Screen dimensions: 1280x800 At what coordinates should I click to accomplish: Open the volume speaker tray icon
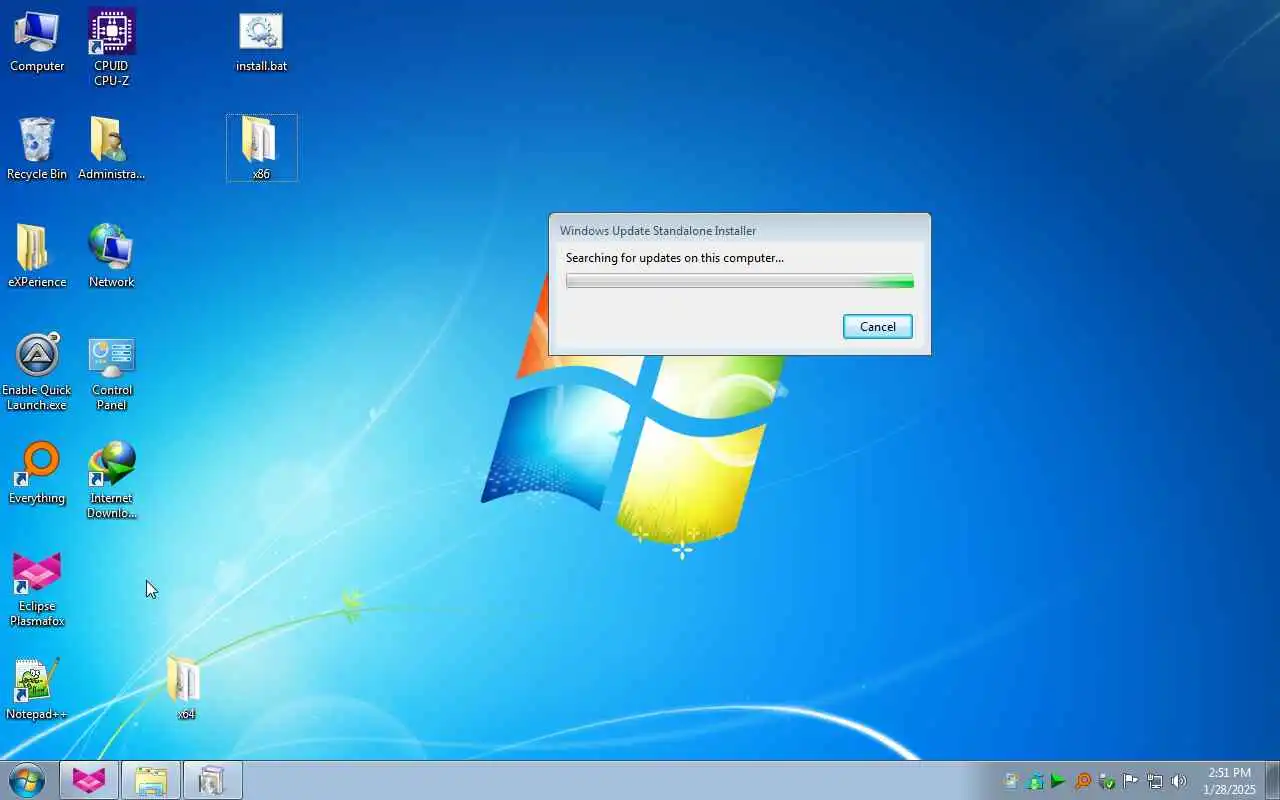(1179, 781)
